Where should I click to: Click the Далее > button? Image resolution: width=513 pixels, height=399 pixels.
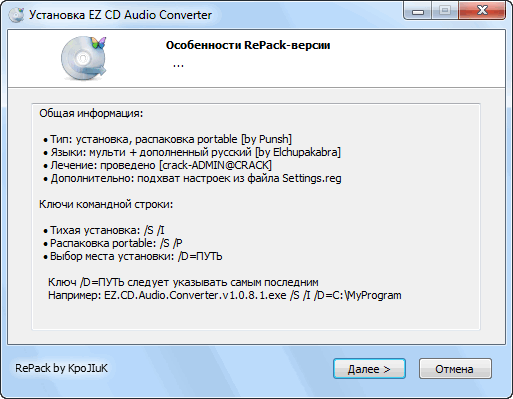tap(369, 369)
